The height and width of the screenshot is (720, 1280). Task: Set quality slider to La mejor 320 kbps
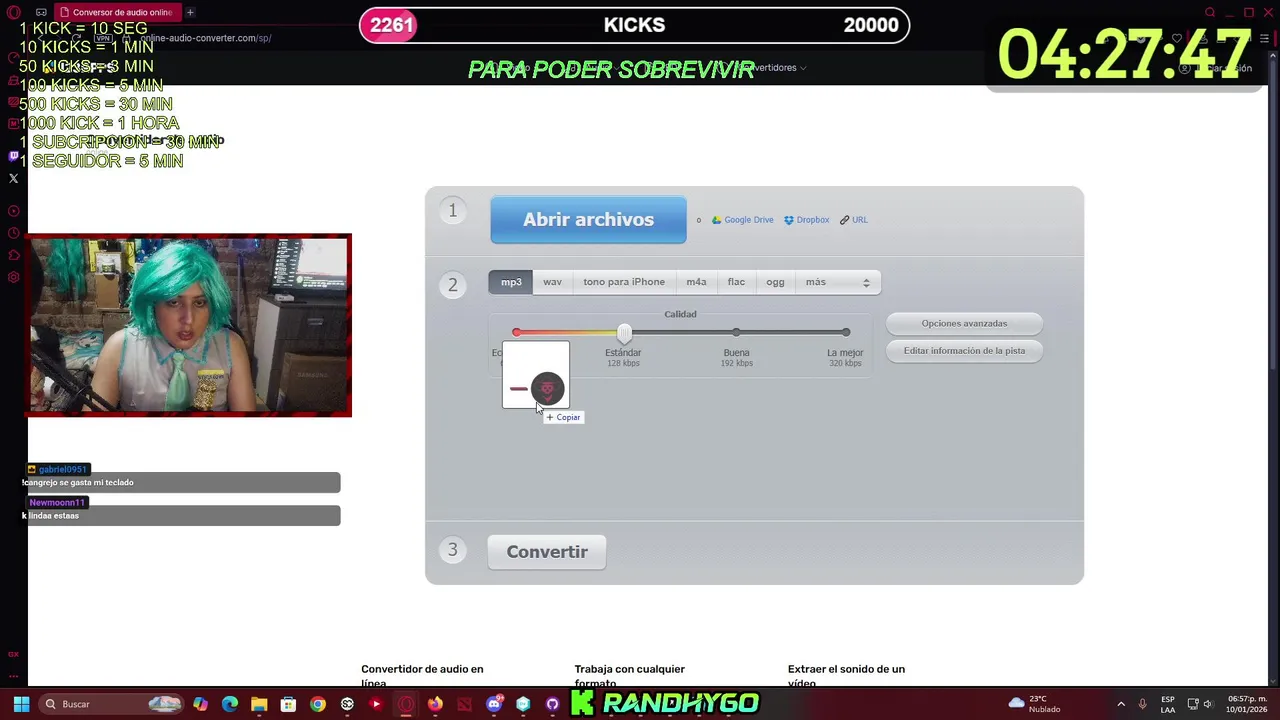point(846,332)
